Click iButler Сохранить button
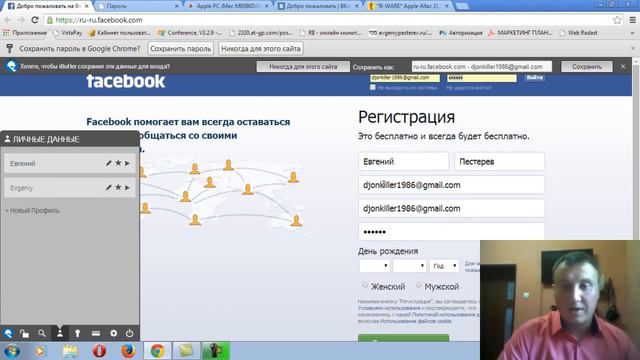 (587, 67)
